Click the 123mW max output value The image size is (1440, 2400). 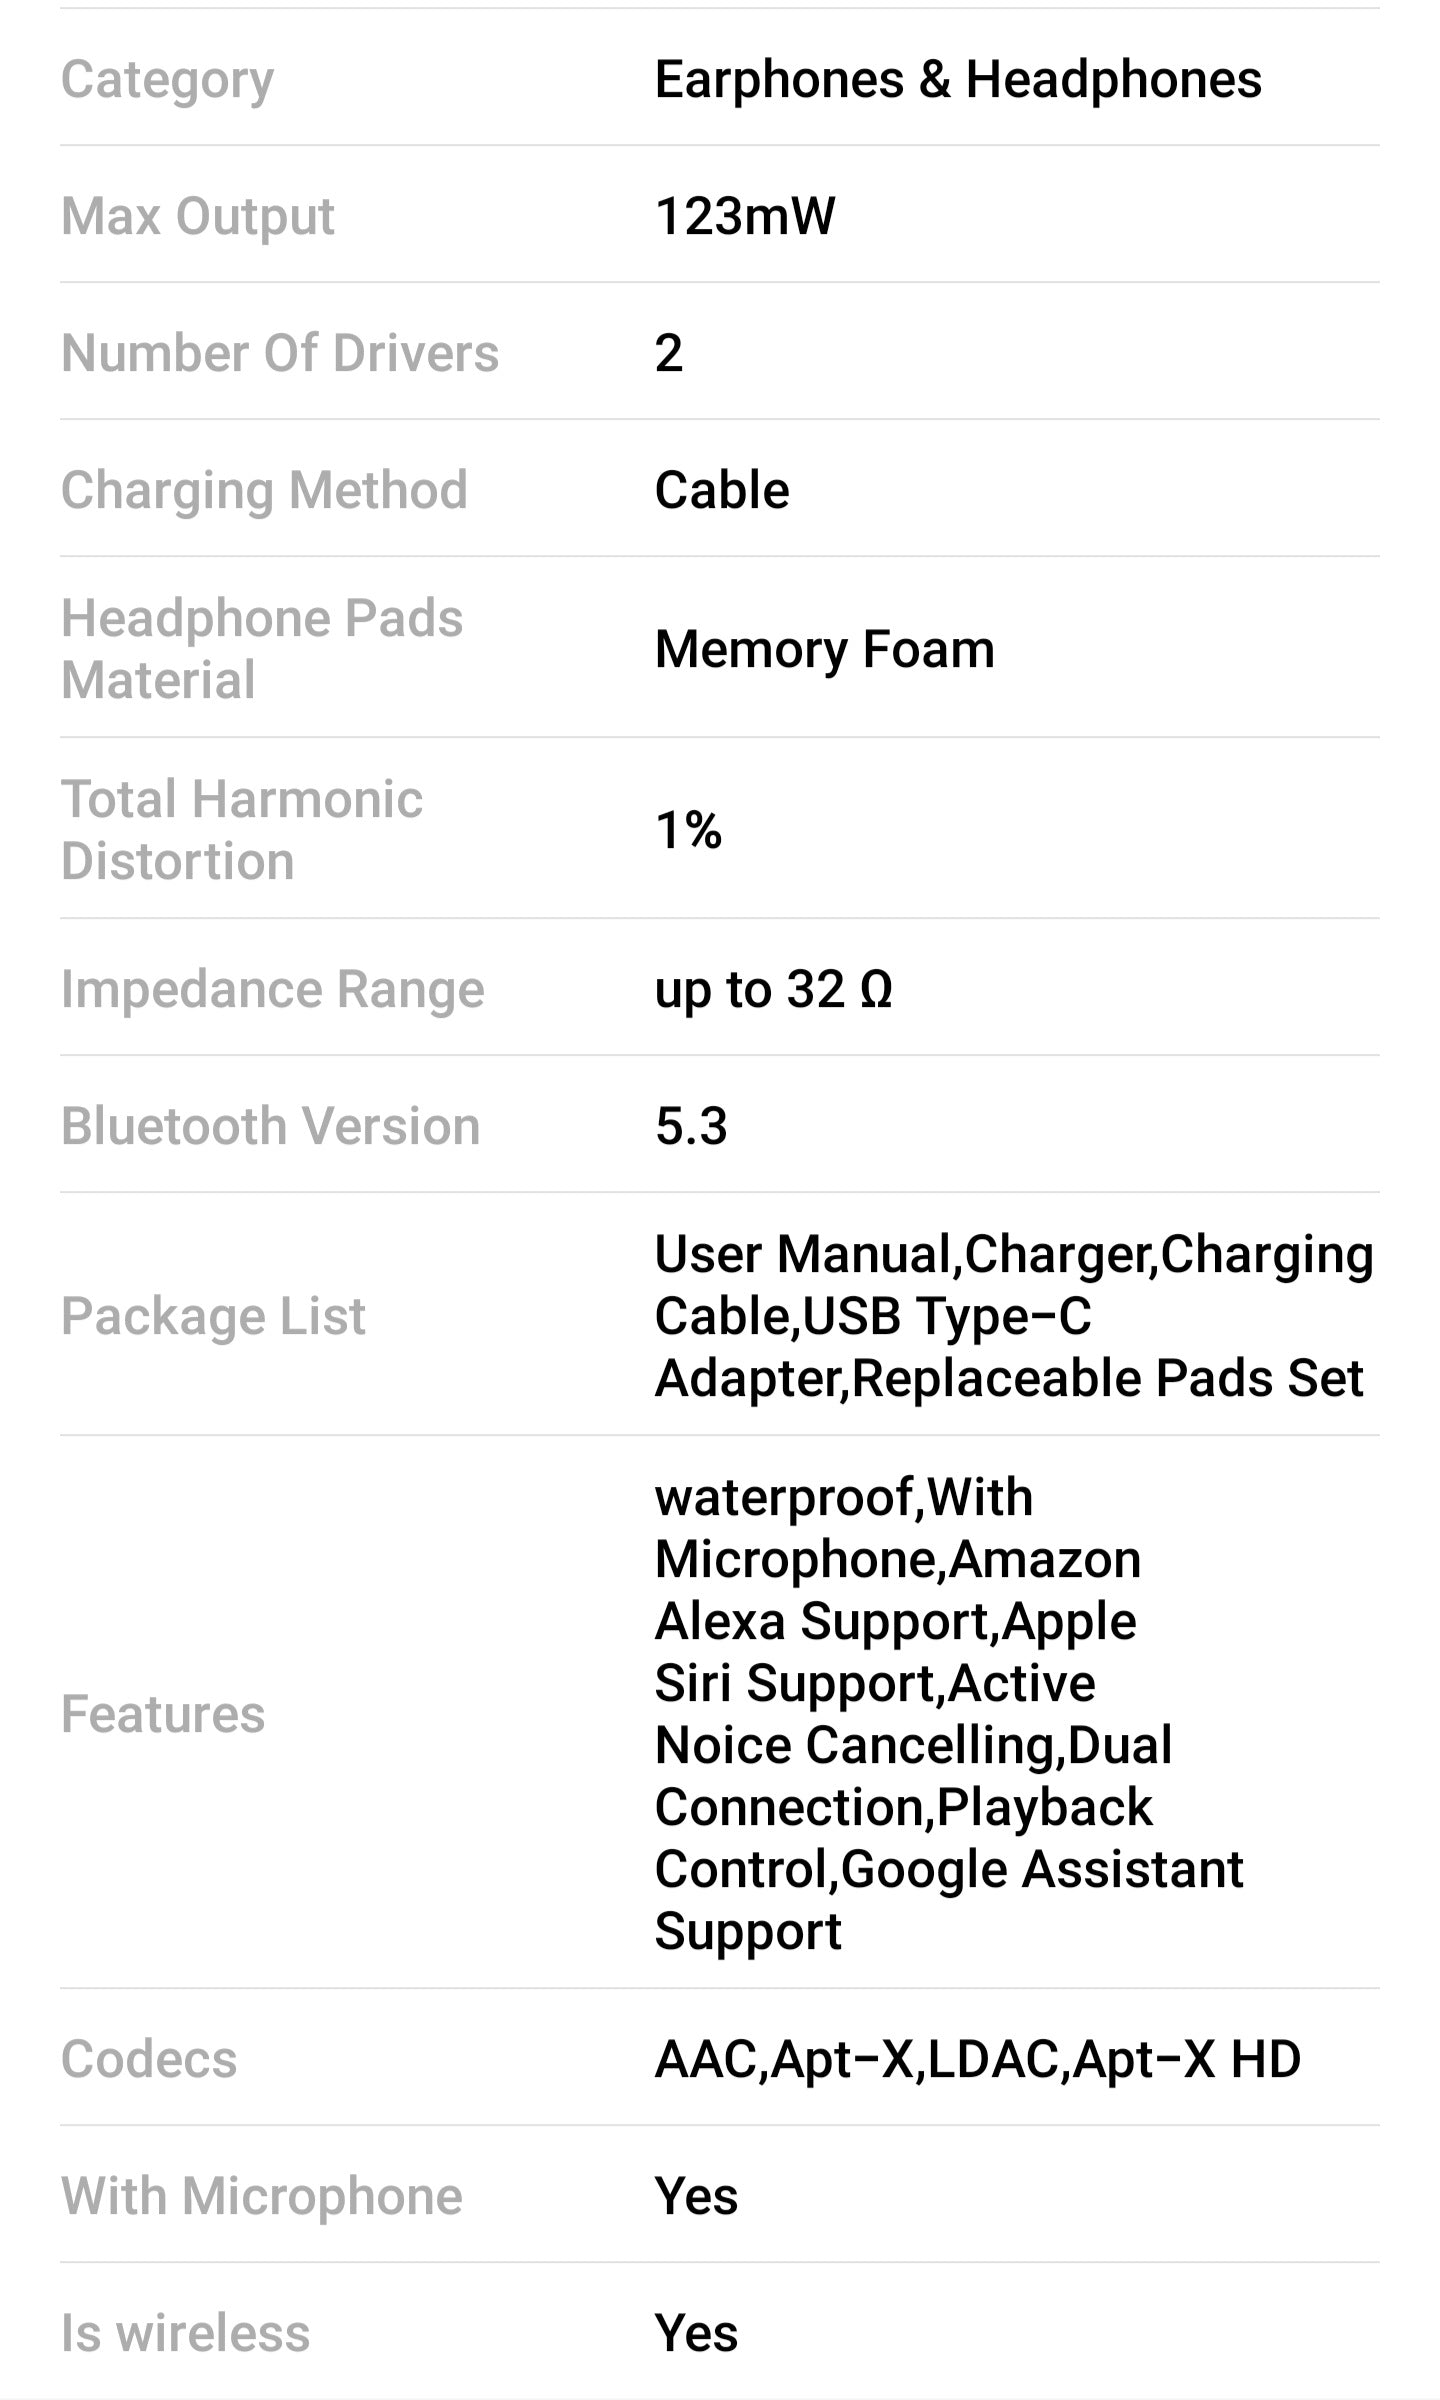coord(744,216)
